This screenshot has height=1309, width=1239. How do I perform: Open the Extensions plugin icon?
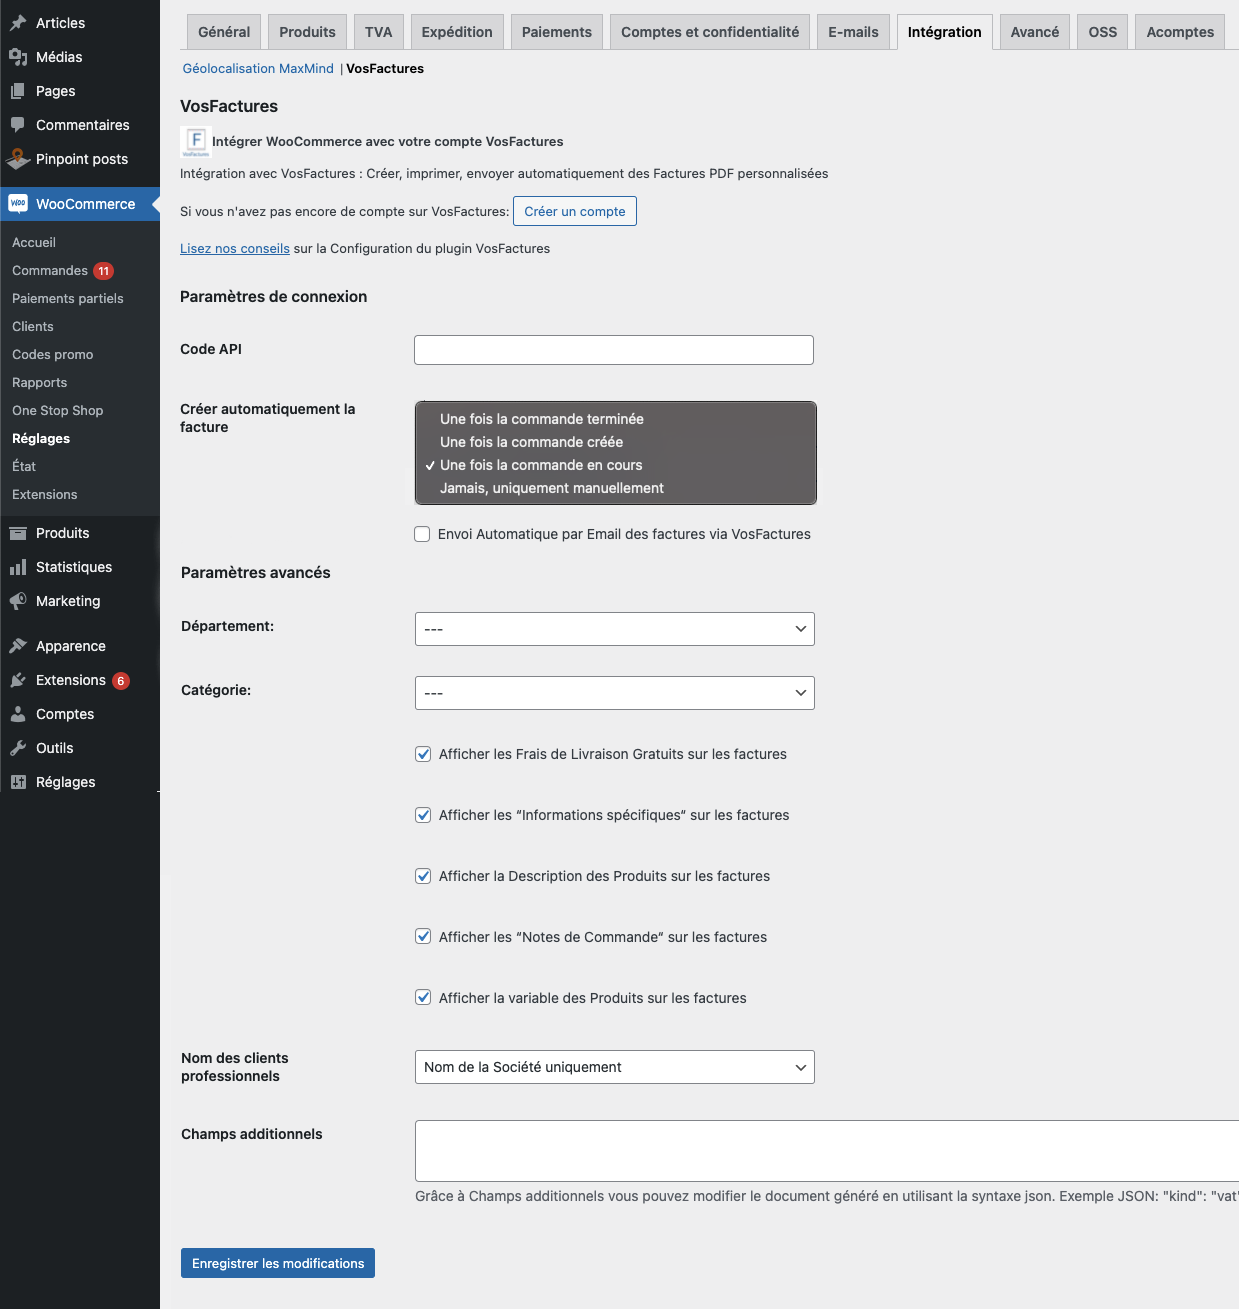(x=18, y=680)
